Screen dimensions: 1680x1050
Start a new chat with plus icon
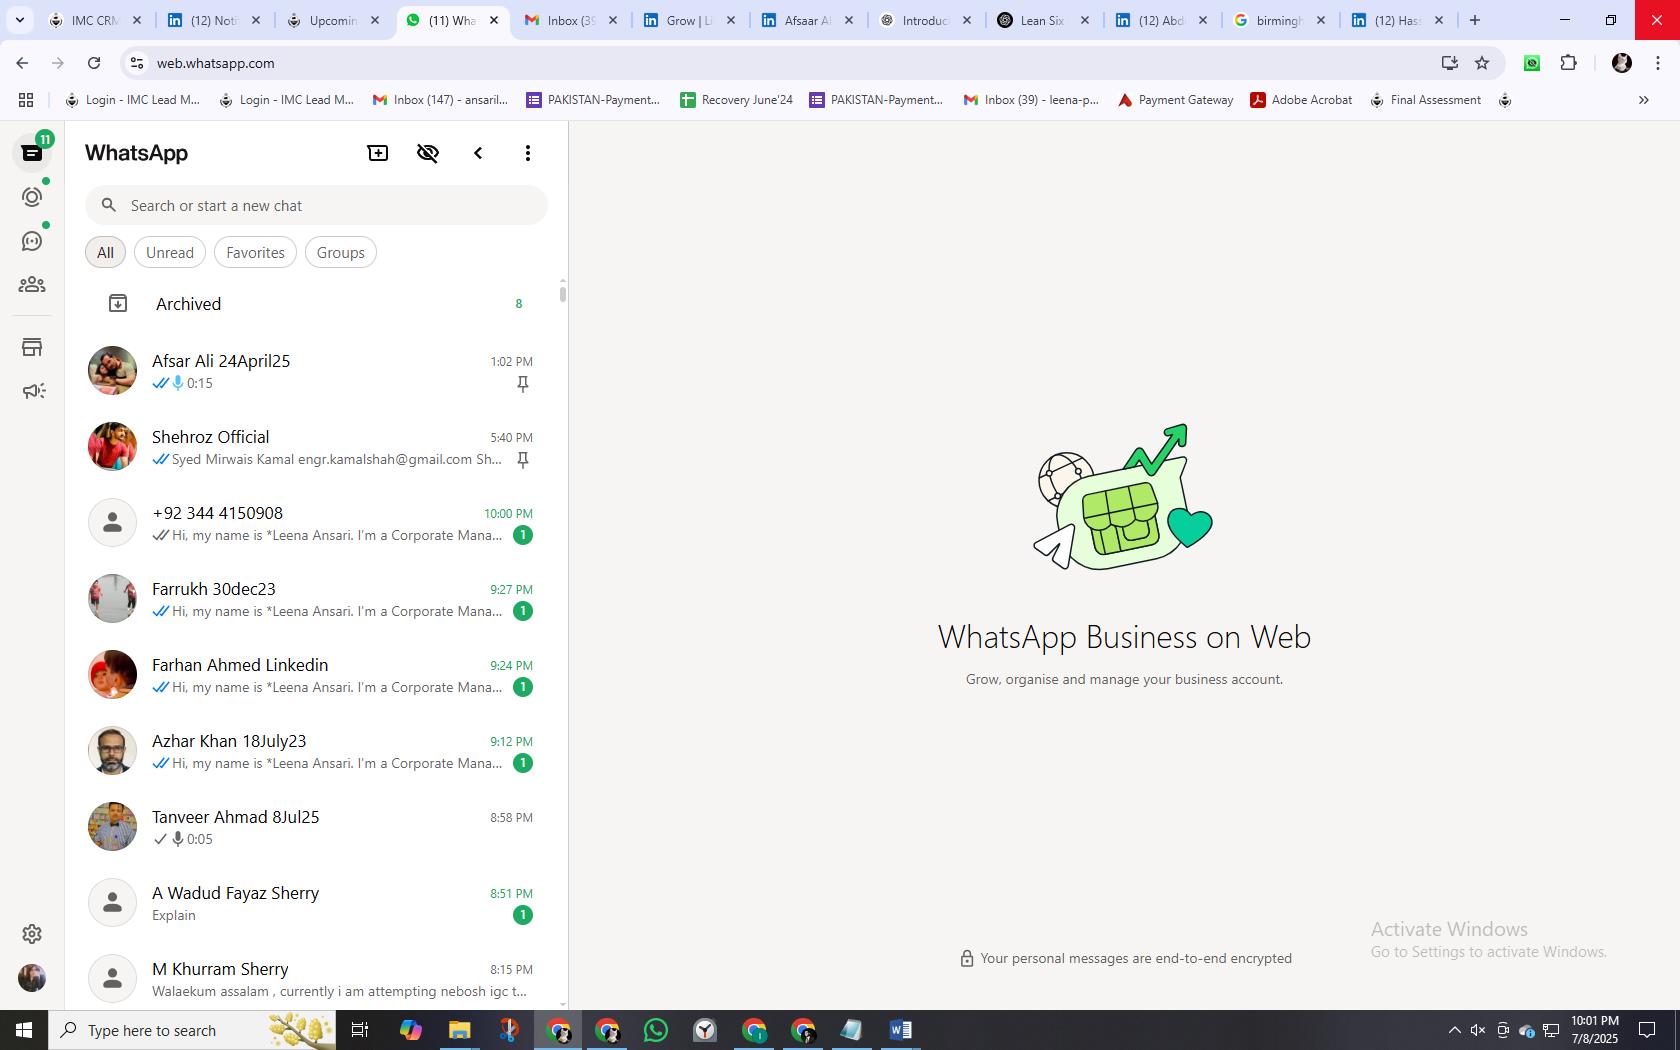coord(378,153)
